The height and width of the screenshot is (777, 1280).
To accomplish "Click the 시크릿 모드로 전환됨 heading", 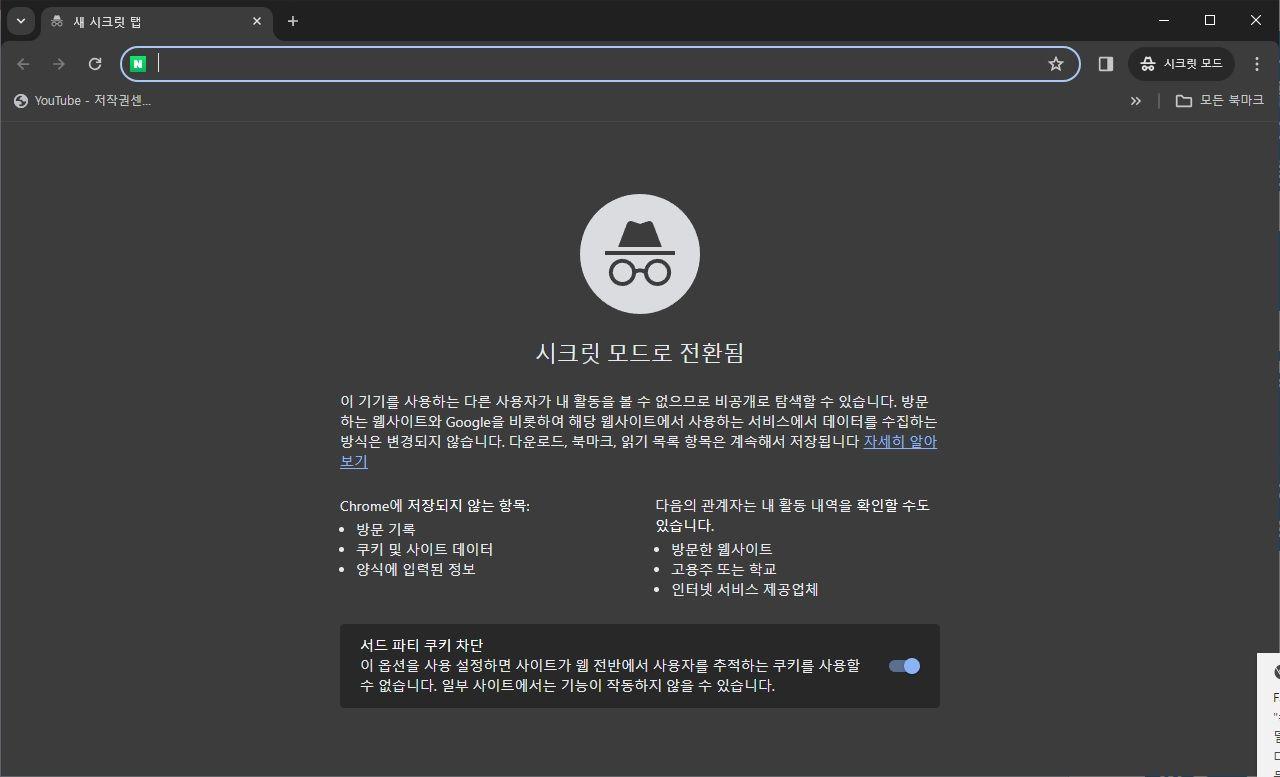I will click(640, 353).
